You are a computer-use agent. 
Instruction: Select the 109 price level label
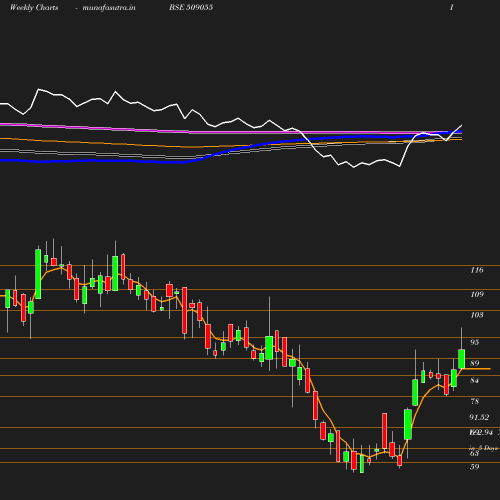[x=477, y=294]
